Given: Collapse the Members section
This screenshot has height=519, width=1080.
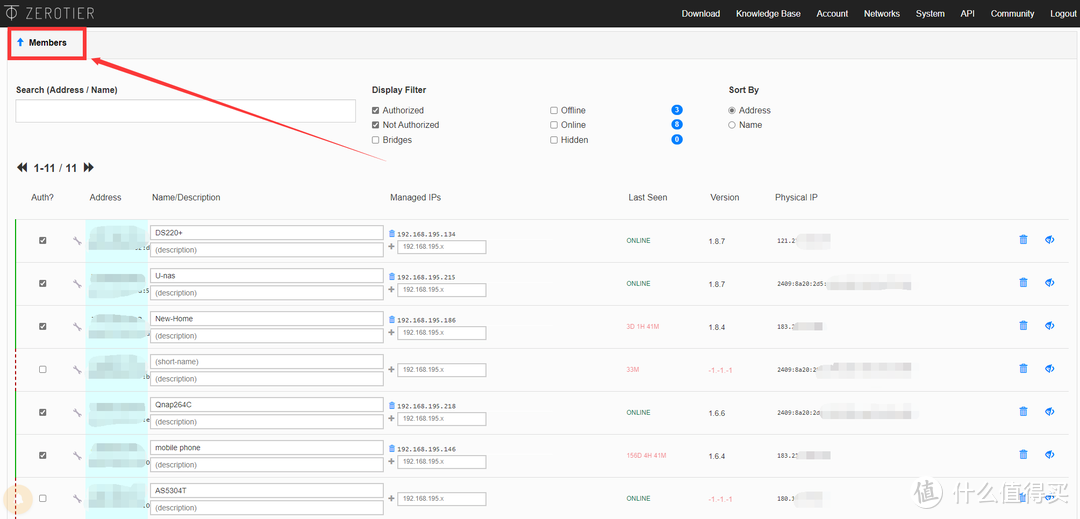Looking at the screenshot, I should pos(42,43).
